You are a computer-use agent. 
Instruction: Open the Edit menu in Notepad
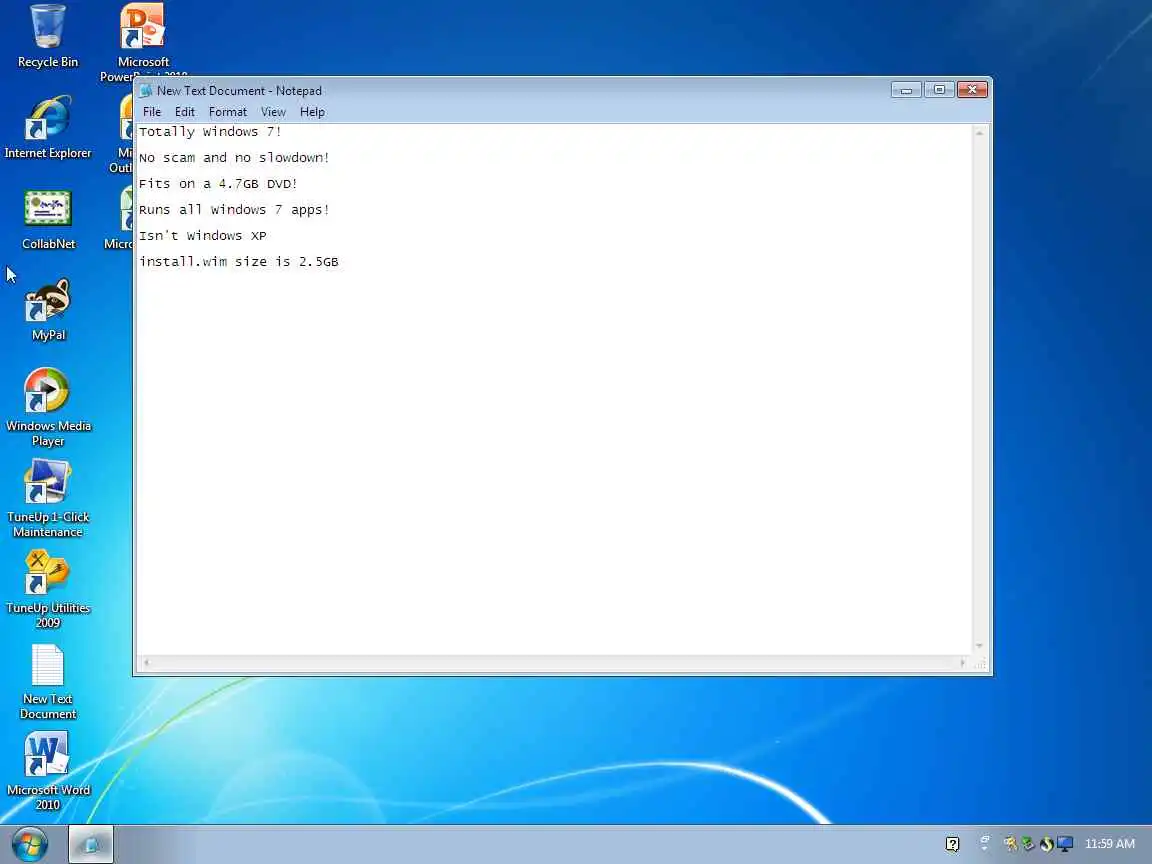184,112
